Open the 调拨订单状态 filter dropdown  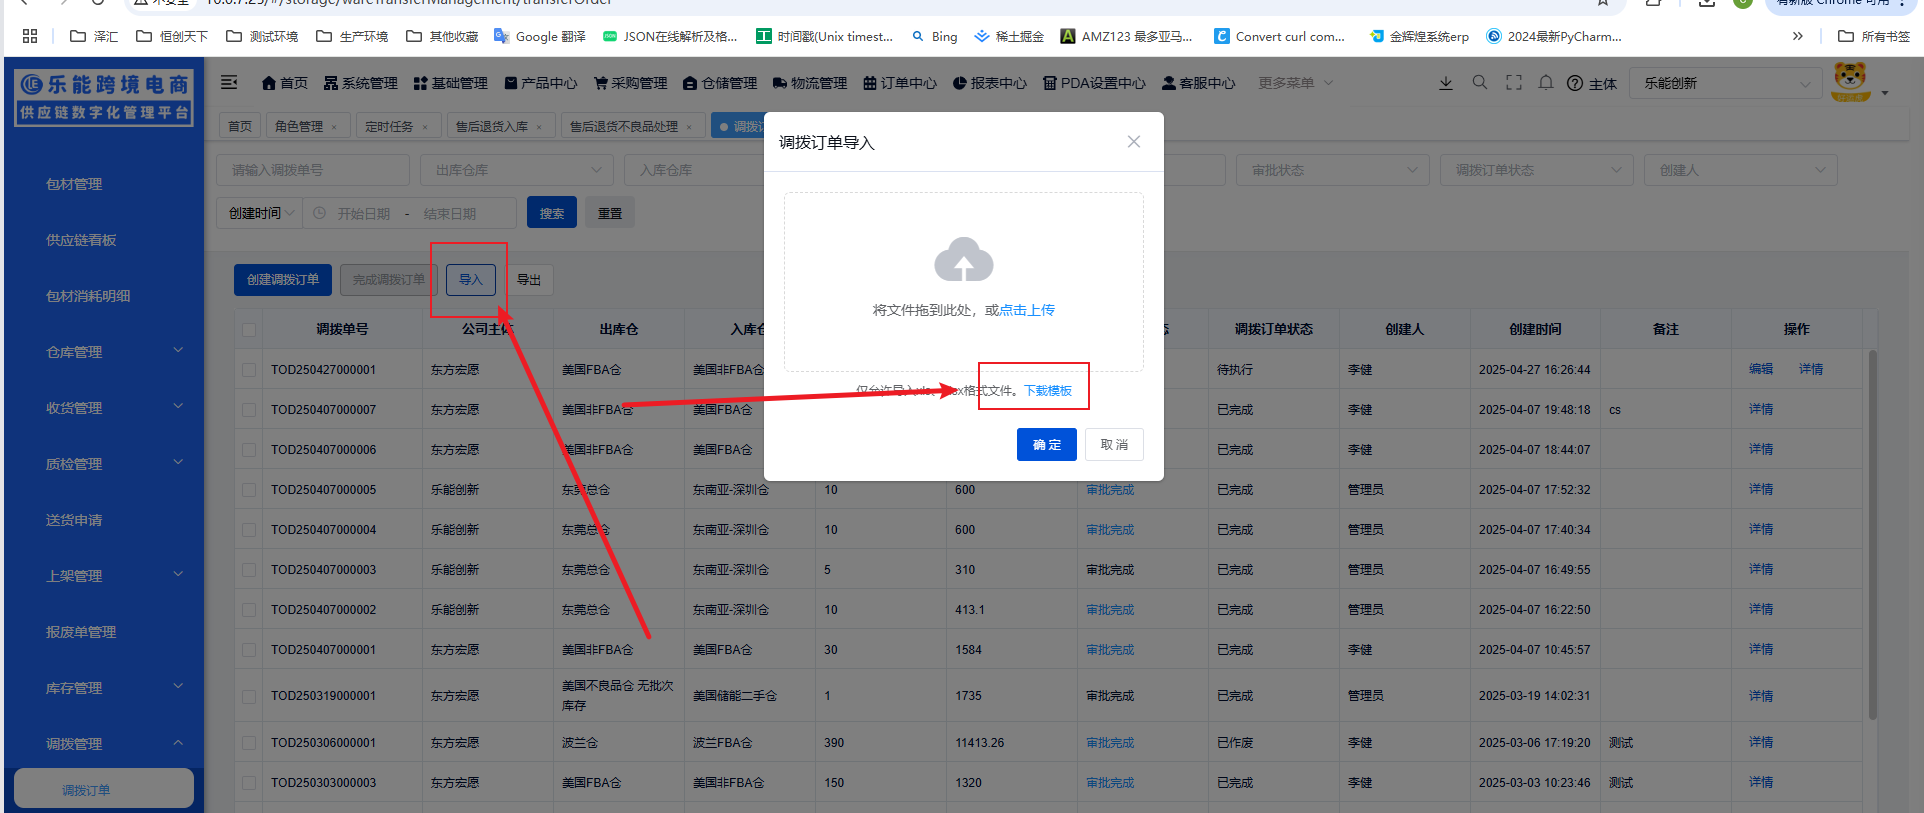pyautogui.click(x=1536, y=170)
